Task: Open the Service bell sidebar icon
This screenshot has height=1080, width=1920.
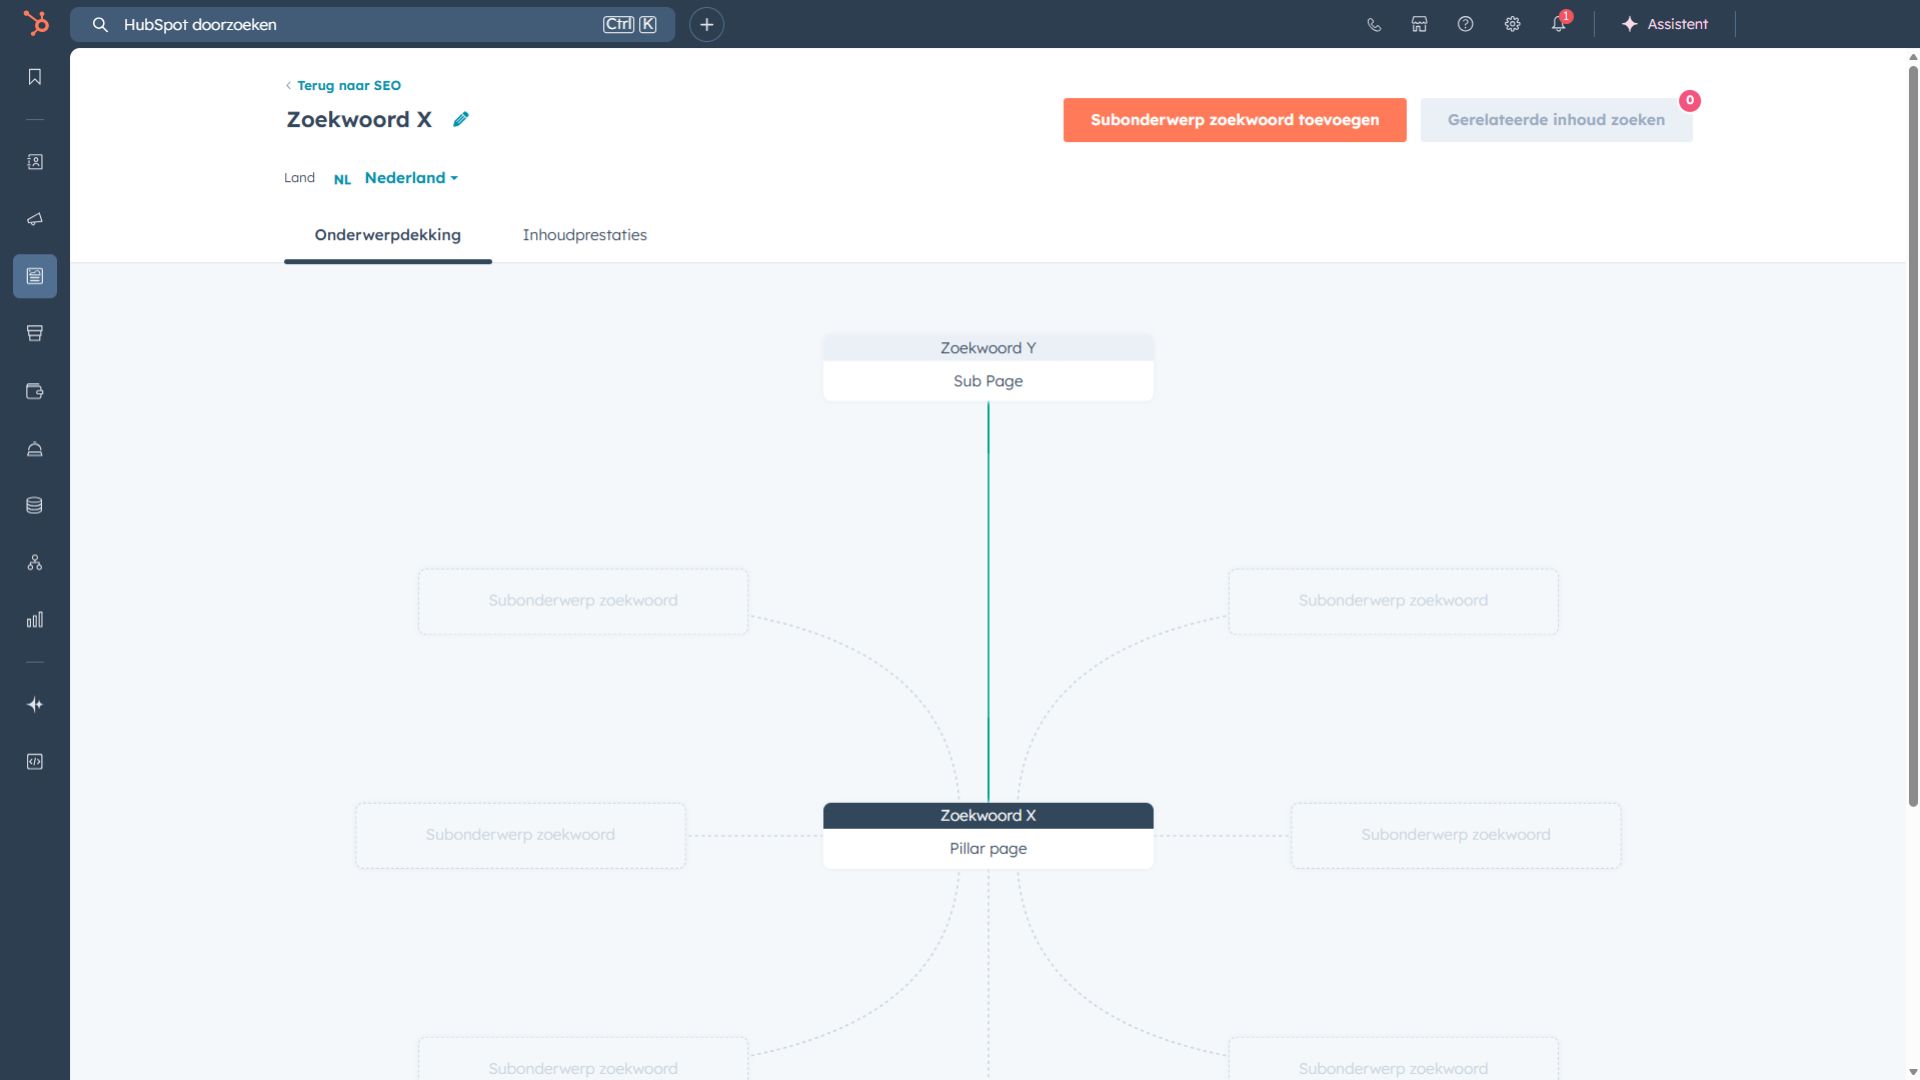Action: (35, 449)
